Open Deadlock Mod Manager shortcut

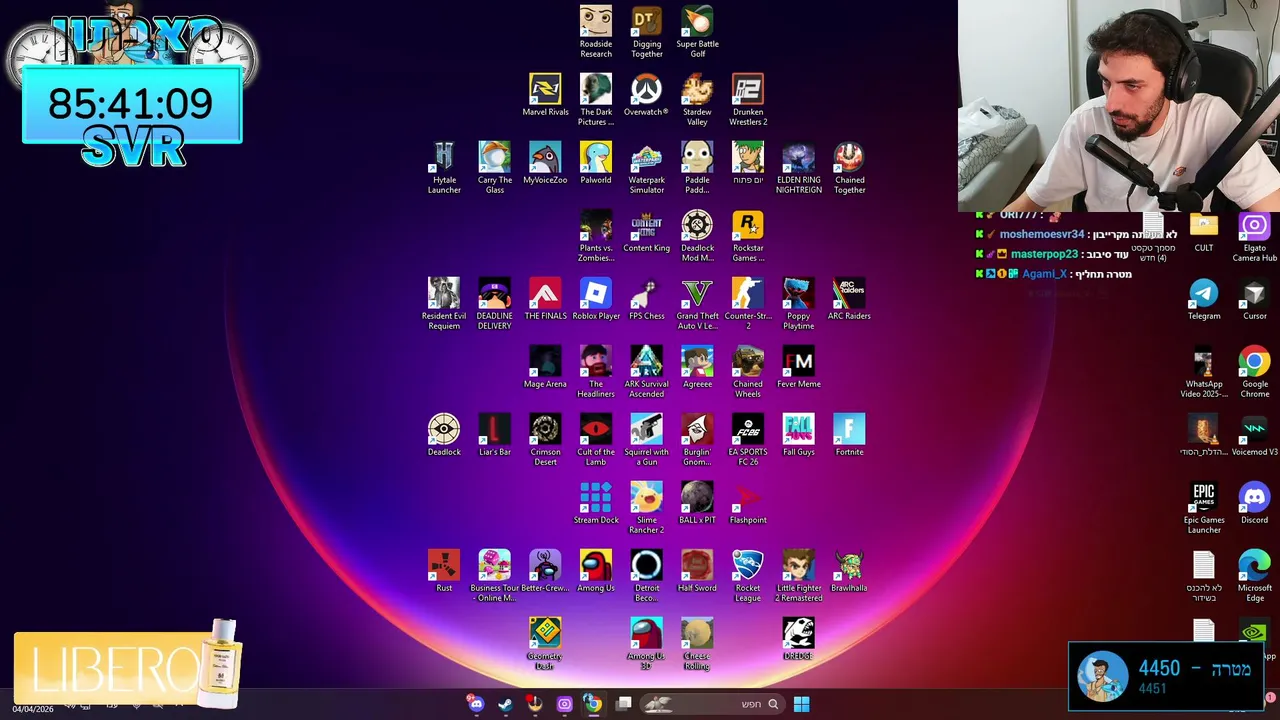coord(698,236)
